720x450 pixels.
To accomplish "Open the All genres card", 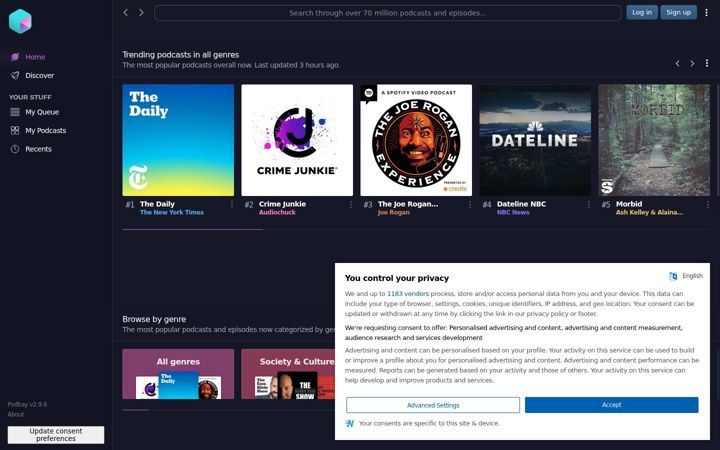I will (x=178, y=374).
